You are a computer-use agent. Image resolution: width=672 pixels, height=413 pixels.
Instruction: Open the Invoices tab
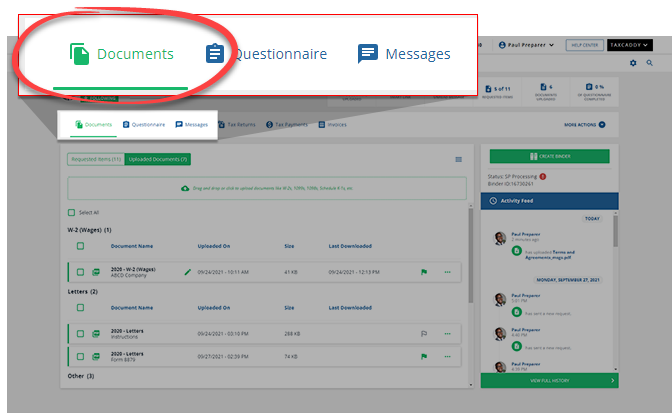pos(333,125)
